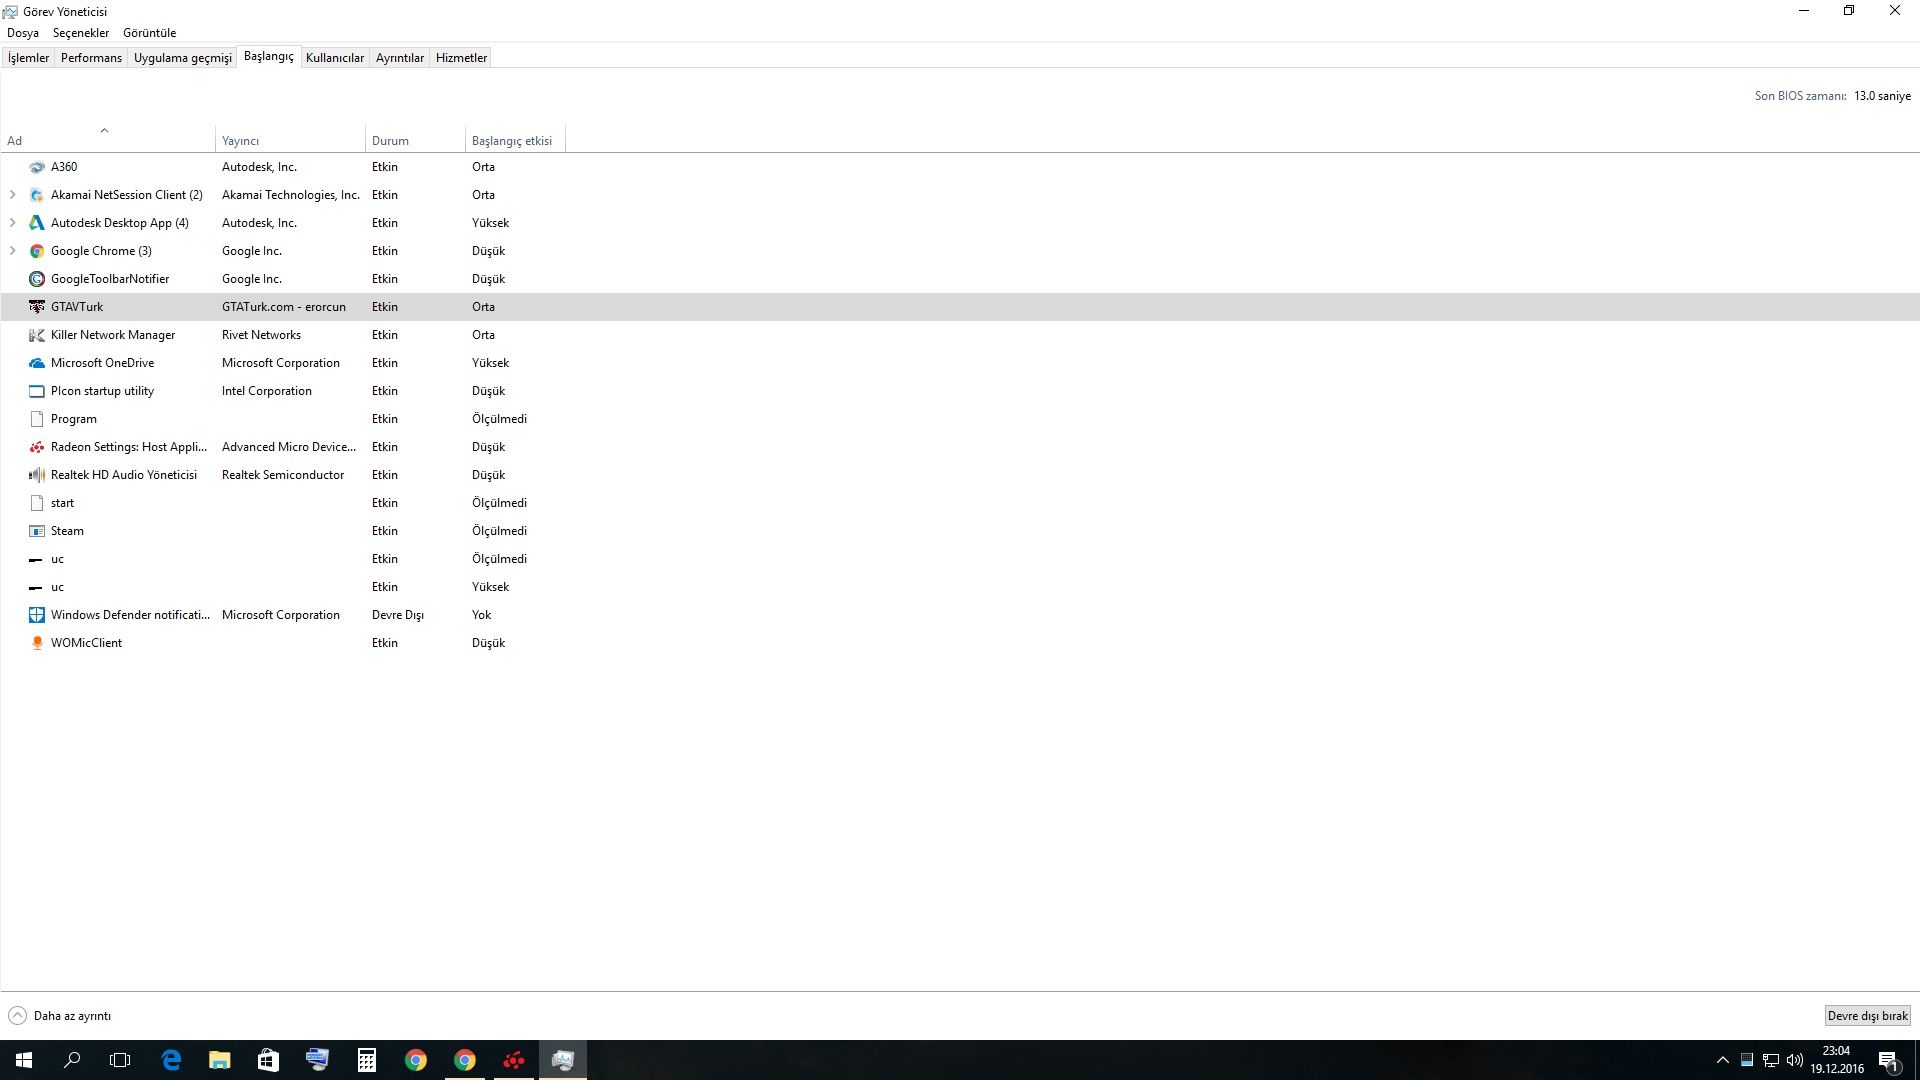The width and height of the screenshot is (1920, 1080).
Task: Select the Microsoft OneDrive cloud icon
Action: coord(37,363)
